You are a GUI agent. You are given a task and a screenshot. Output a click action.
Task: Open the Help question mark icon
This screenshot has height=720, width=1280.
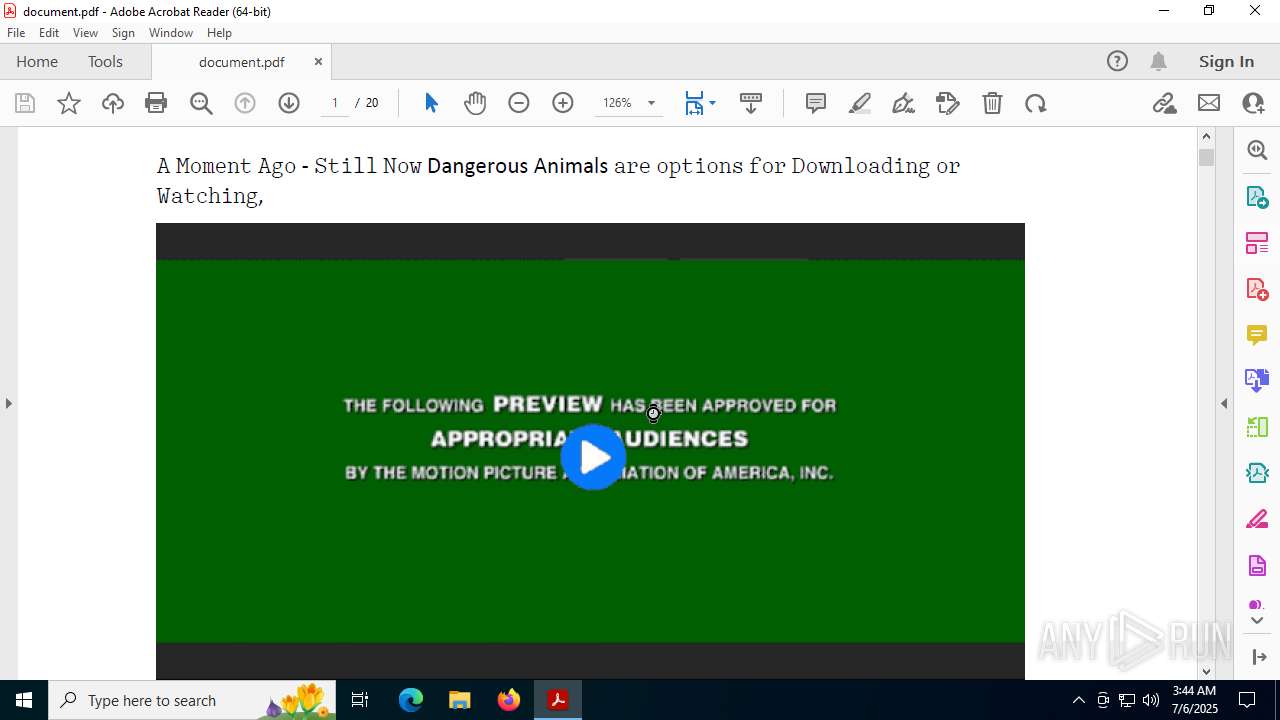tap(1117, 61)
